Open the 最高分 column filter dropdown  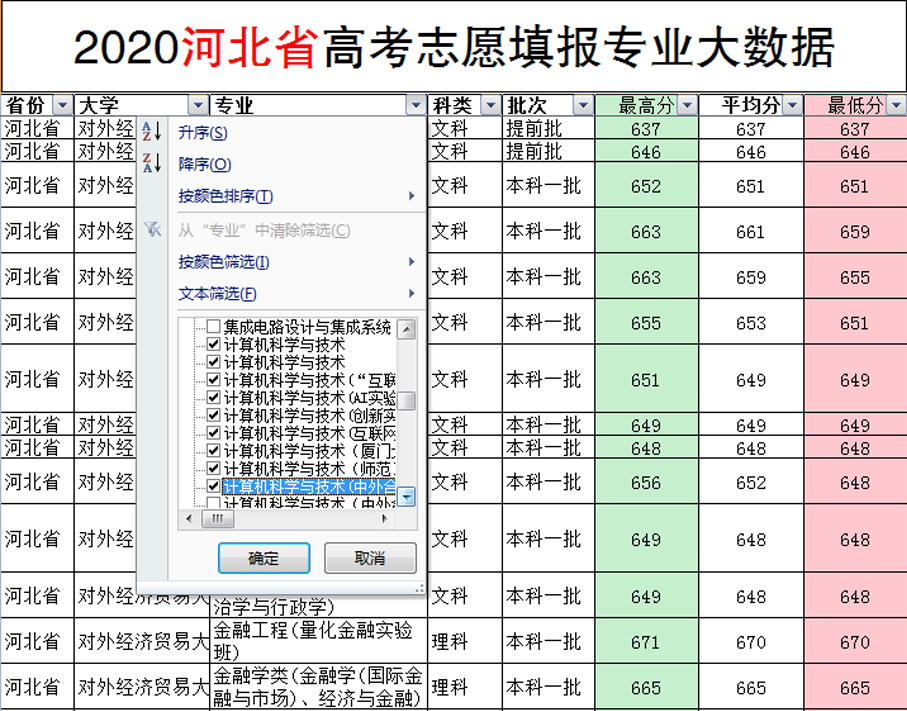[x=687, y=104]
